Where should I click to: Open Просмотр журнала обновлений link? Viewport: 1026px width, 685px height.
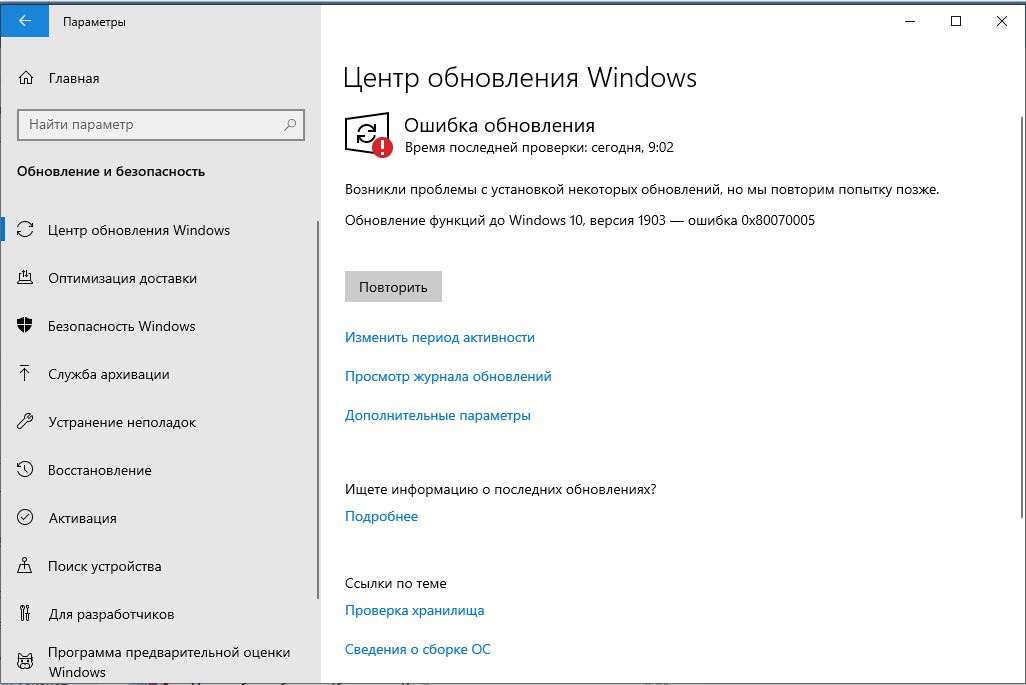click(x=448, y=376)
